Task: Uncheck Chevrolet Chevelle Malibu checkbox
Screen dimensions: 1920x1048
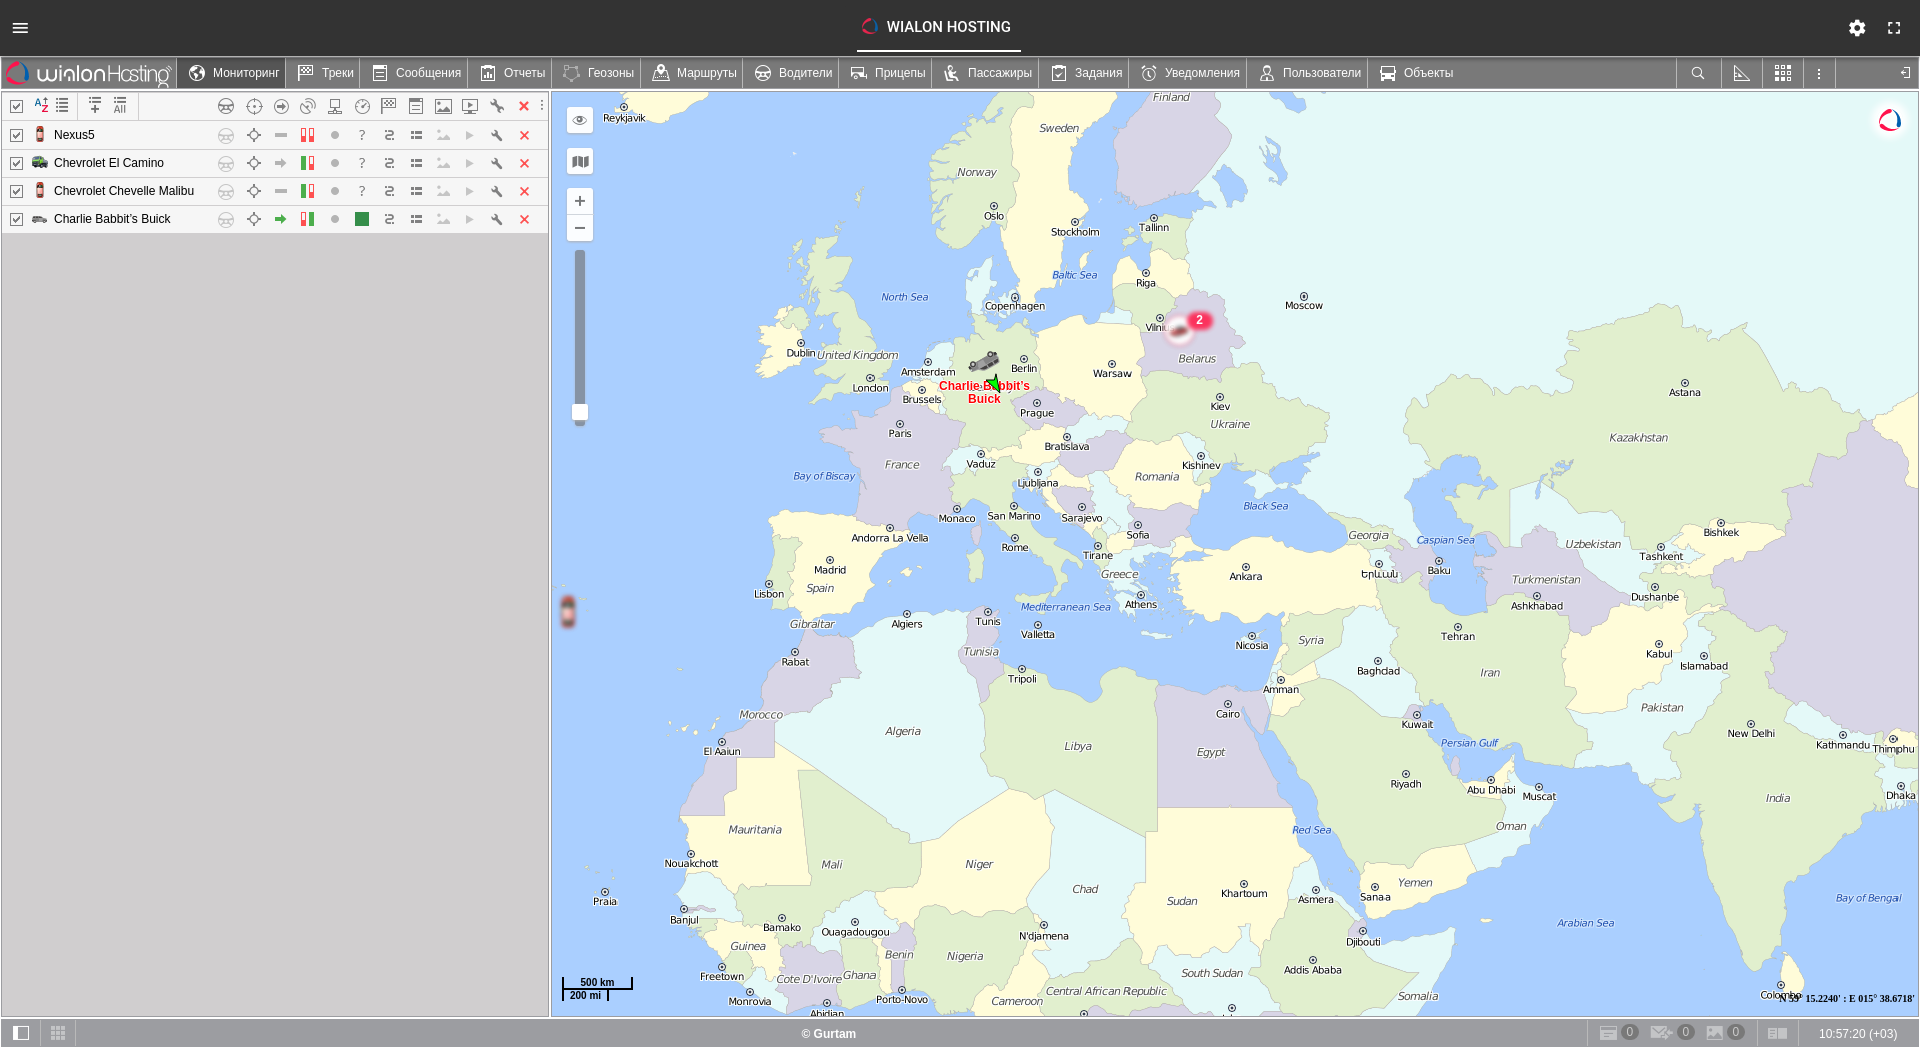Action: [x=17, y=191]
